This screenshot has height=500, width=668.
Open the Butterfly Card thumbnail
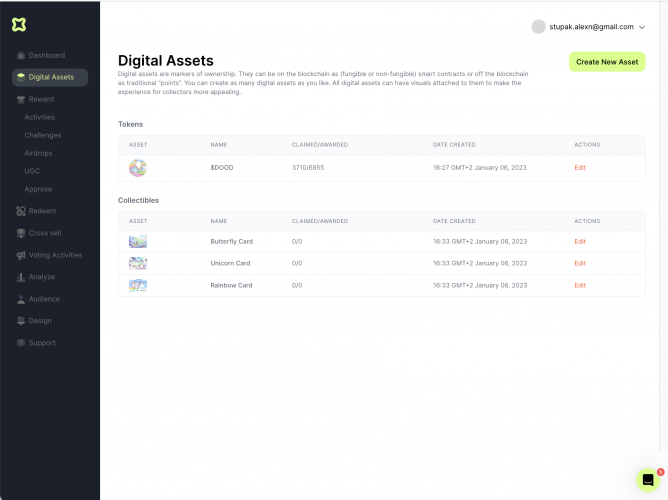pos(138,241)
